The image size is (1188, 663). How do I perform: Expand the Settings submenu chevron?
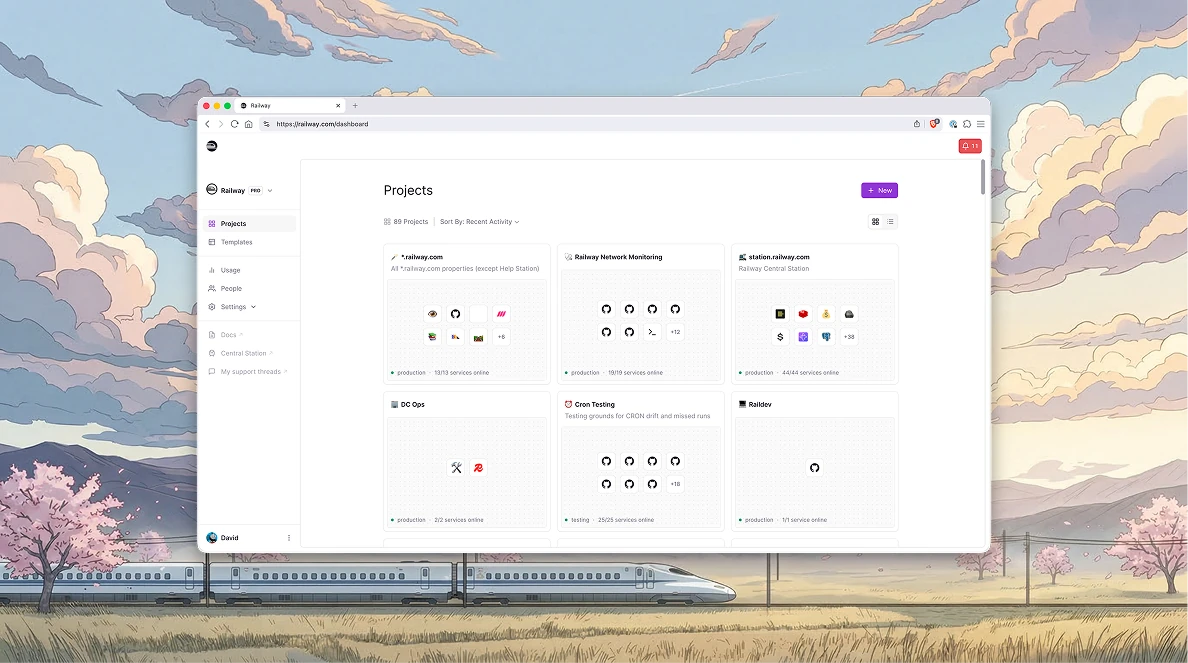(253, 308)
